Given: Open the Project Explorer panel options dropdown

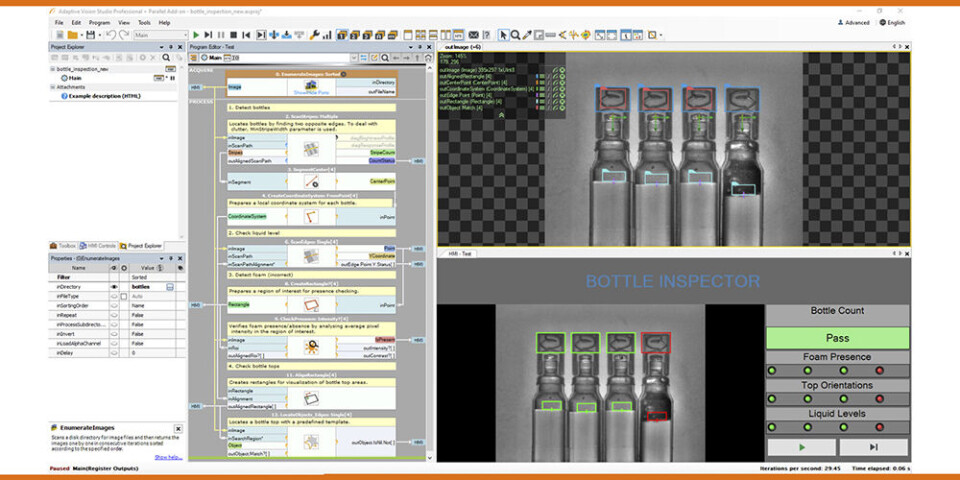Looking at the screenshot, I should point(161,47).
